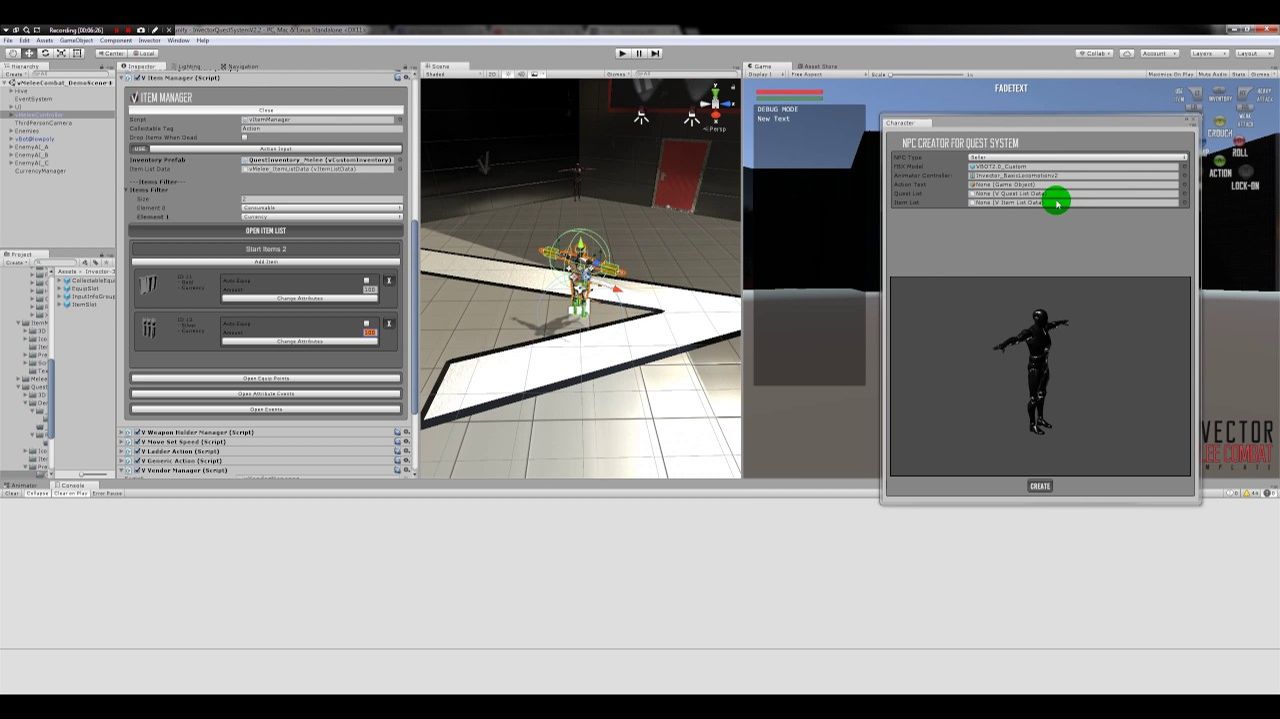Open the GameObject menu
Image resolution: width=1280 pixels, height=719 pixels.
pos(76,41)
